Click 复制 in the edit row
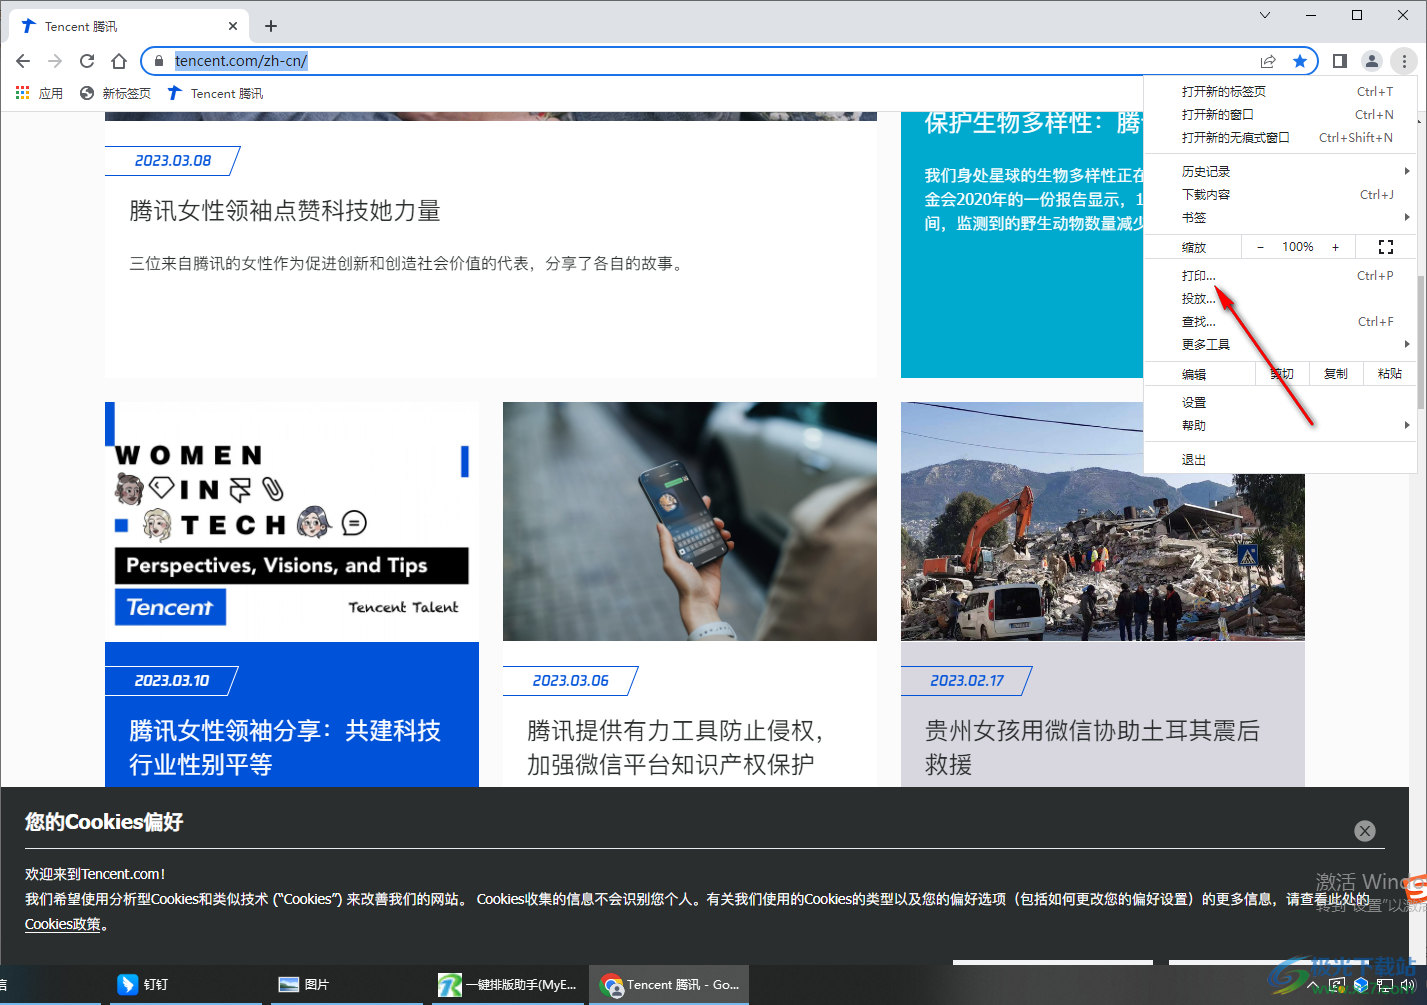Screen dimensions: 1427x1005 point(1335,374)
